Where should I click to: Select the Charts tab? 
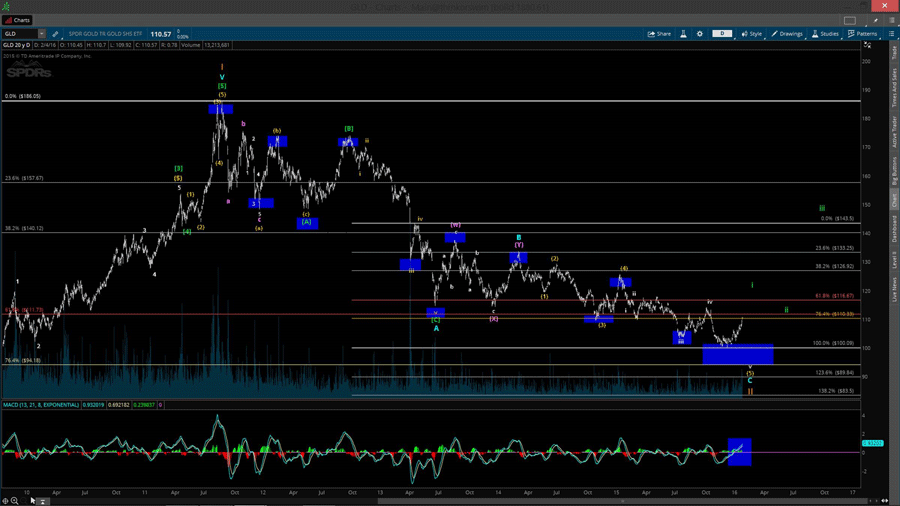[18, 20]
